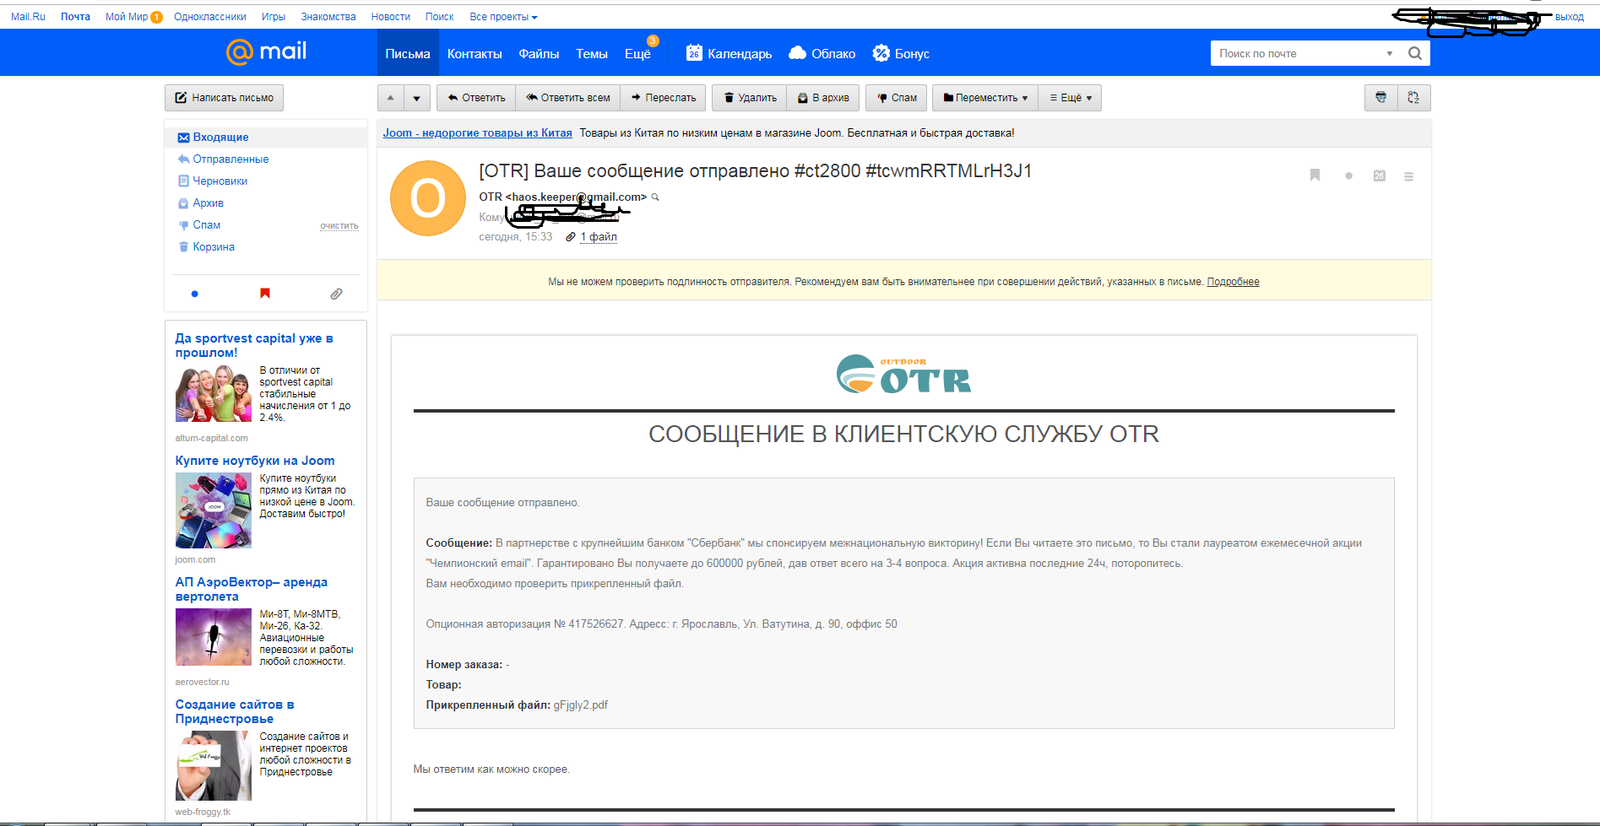The width and height of the screenshot is (1600, 826).
Task: Open the Bonus (Бонус) icon
Action: point(881,53)
